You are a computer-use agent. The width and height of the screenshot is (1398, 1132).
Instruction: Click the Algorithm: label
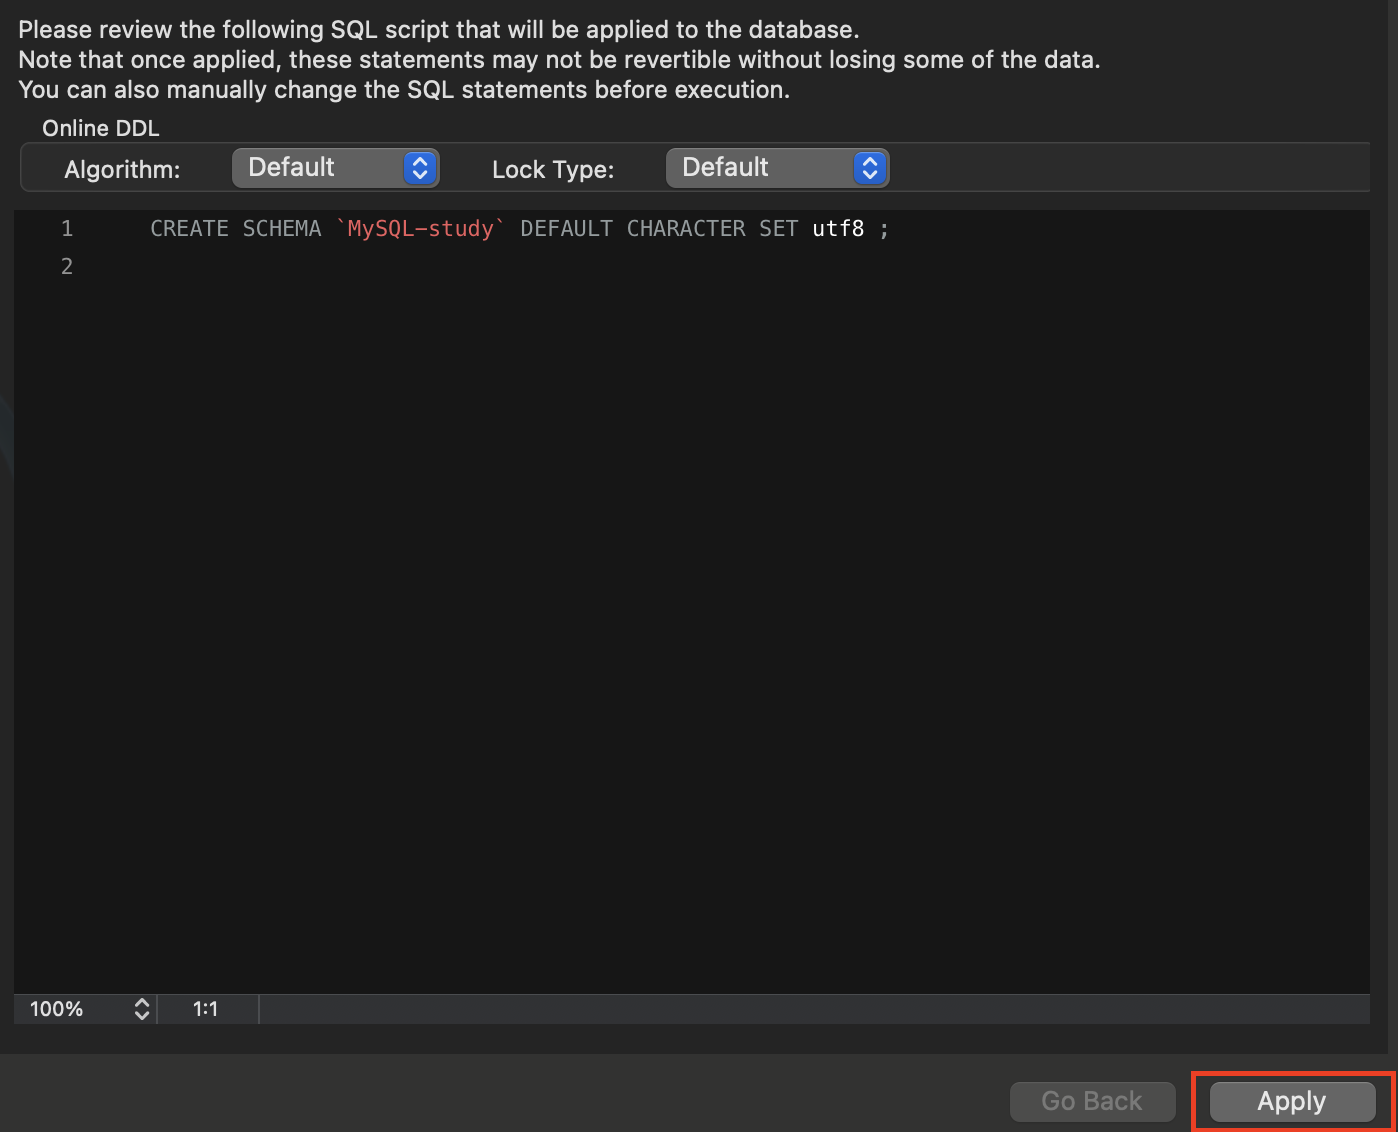(122, 170)
